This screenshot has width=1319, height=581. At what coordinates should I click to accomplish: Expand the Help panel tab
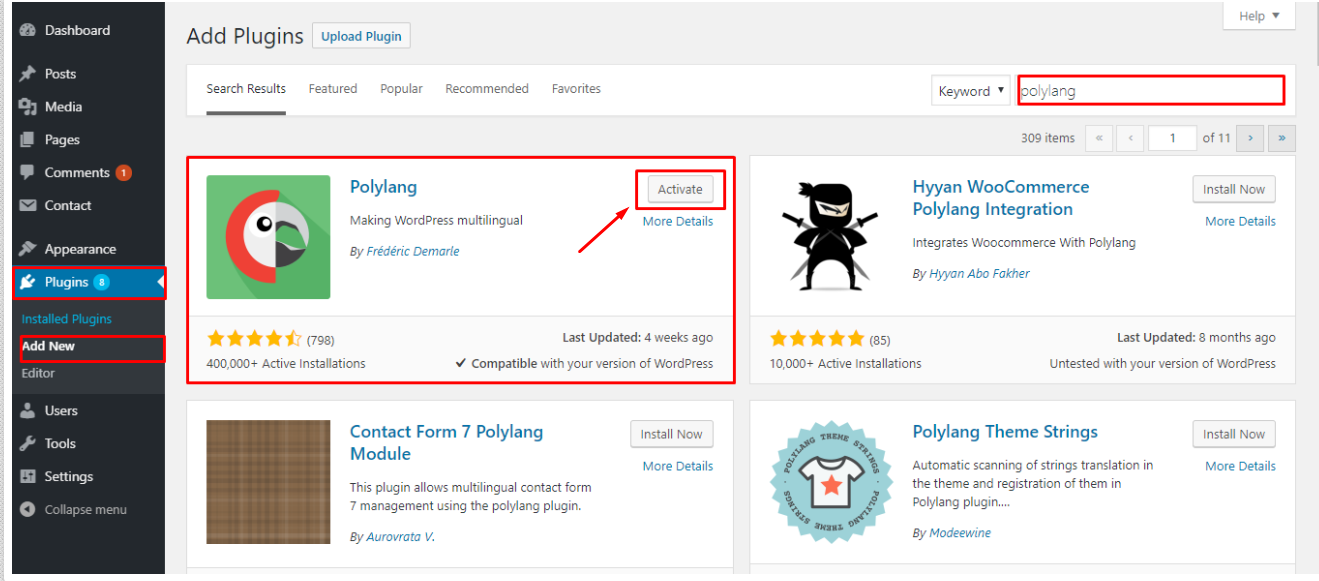click(1259, 16)
